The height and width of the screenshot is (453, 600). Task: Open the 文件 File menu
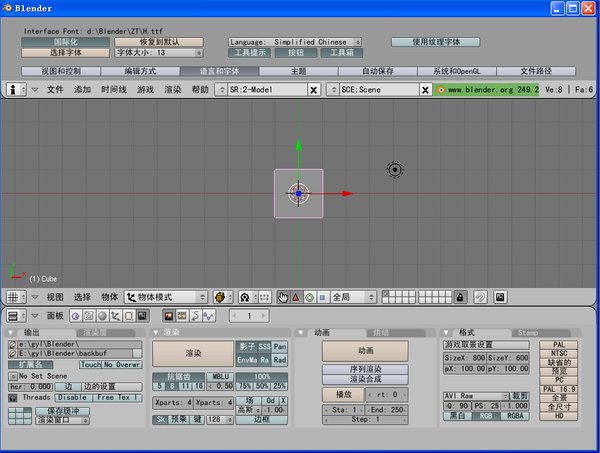54,89
